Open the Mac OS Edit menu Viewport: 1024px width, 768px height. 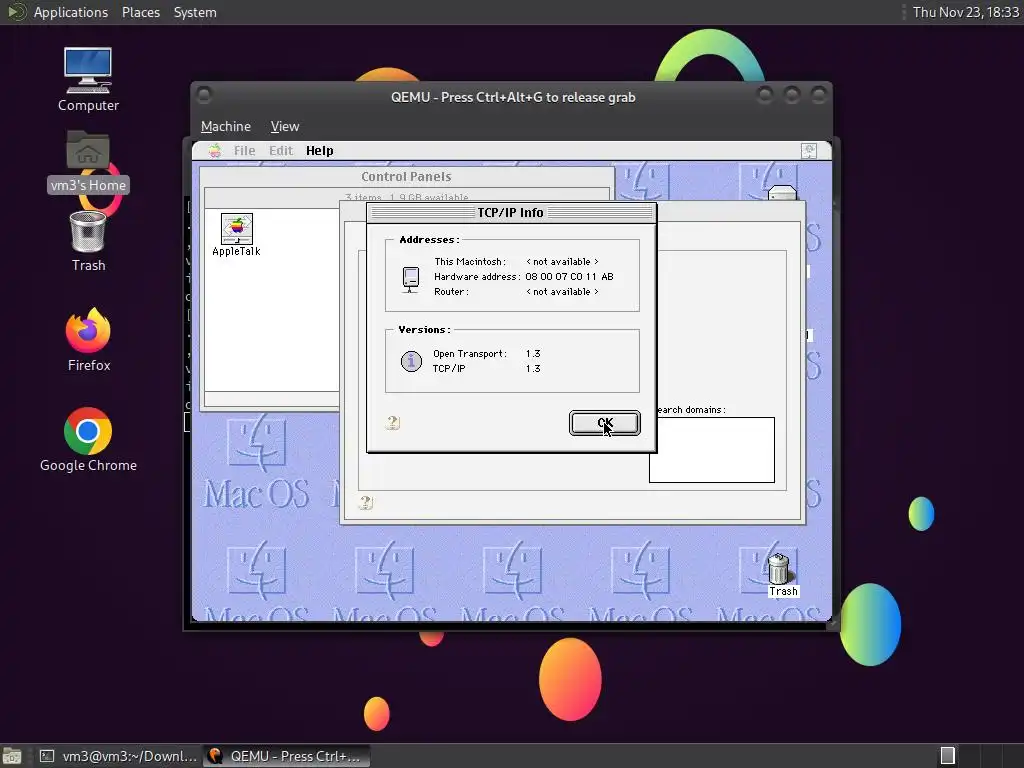click(x=281, y=151)
